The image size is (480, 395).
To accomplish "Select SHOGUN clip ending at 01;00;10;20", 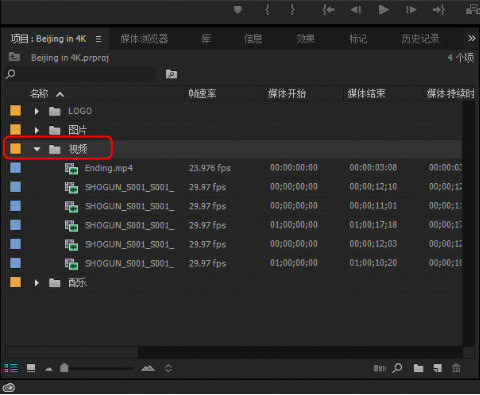I will (129, 264).
